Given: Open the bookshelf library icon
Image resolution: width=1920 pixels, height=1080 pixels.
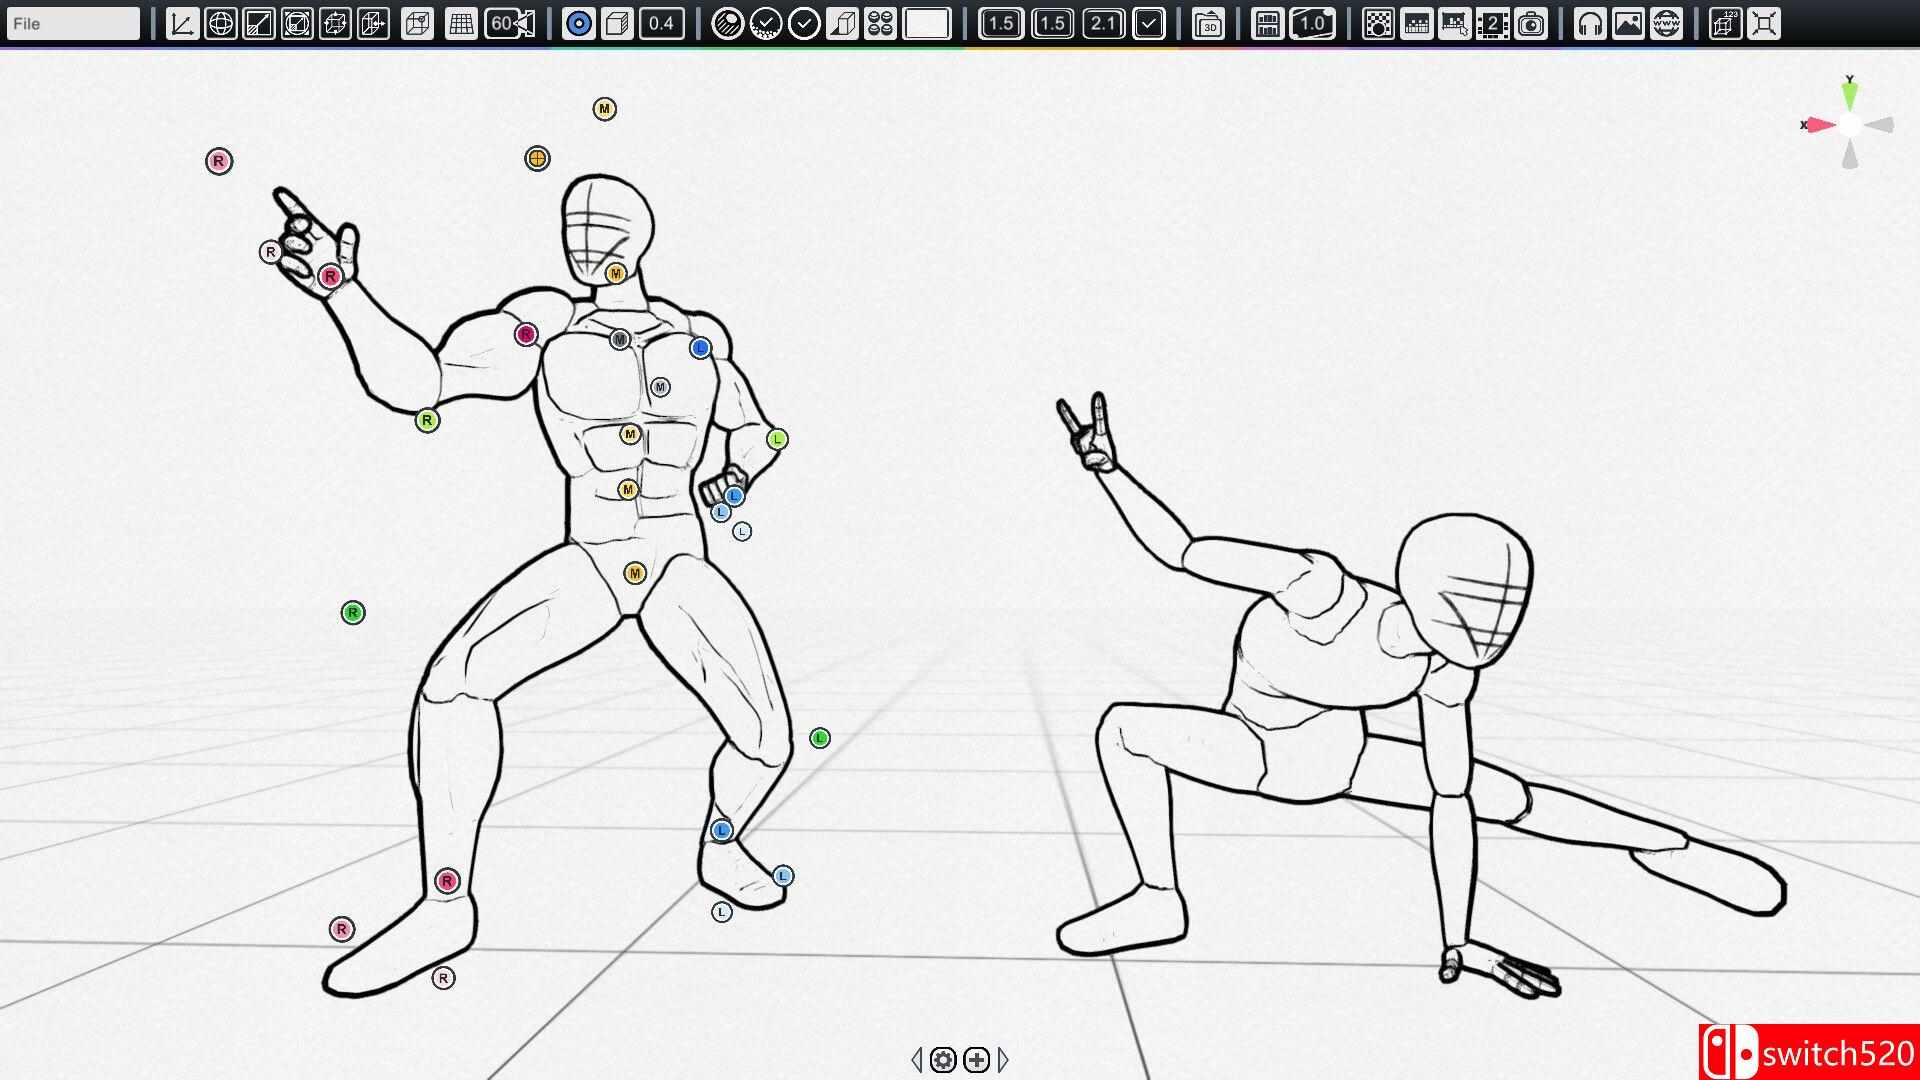Looking at the screenshot, I should point(1267,23).
